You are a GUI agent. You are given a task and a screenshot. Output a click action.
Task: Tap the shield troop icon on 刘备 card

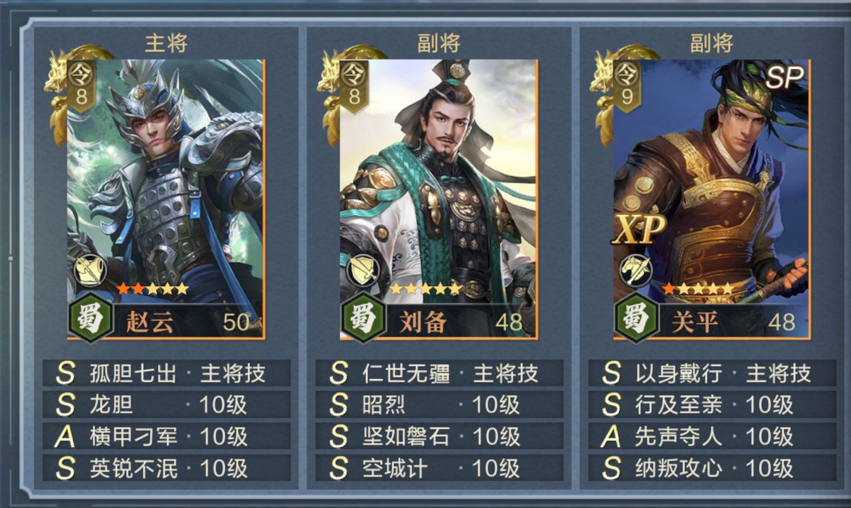(x=363, y=270)
